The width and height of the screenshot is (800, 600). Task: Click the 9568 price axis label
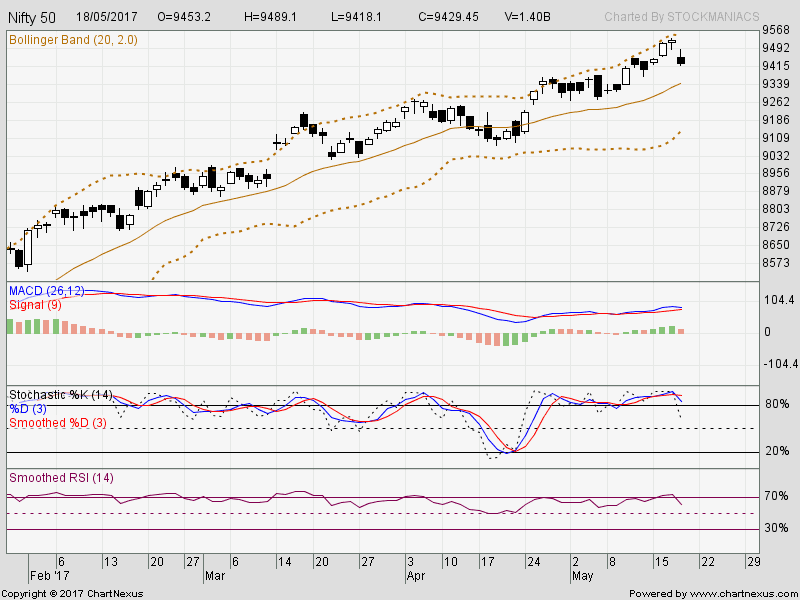click(776, 30)
